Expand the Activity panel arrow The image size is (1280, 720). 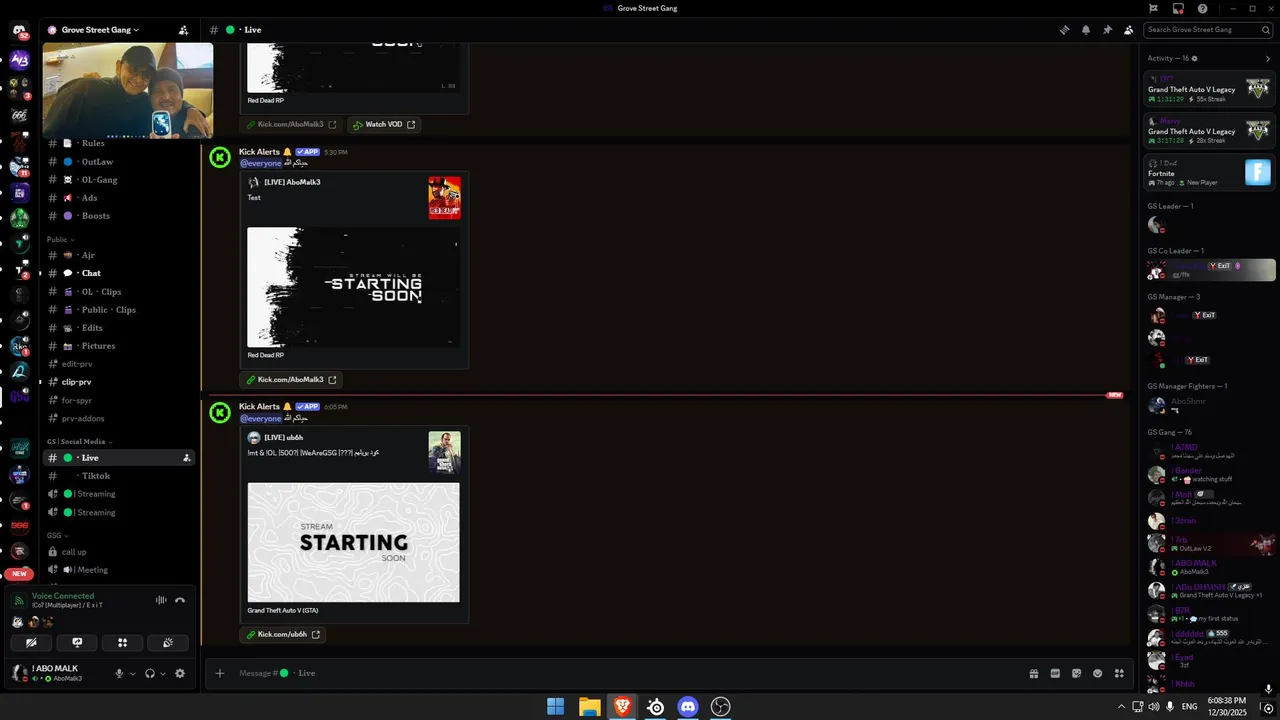coord(1268,58)
